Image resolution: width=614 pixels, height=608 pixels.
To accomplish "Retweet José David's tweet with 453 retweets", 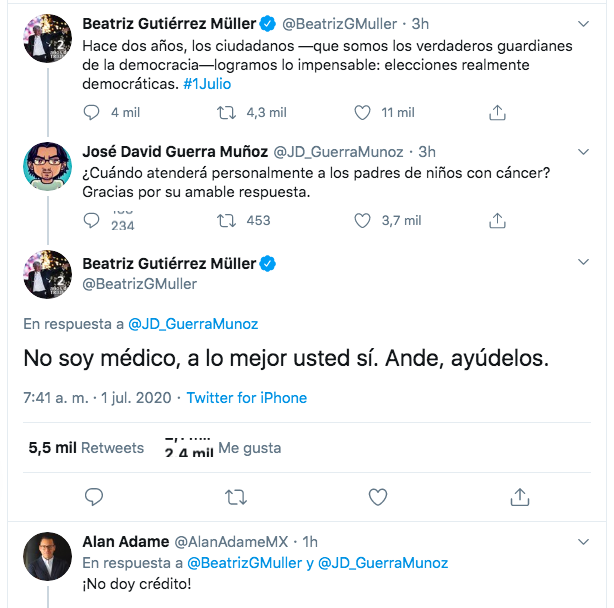I will (227, 220).
